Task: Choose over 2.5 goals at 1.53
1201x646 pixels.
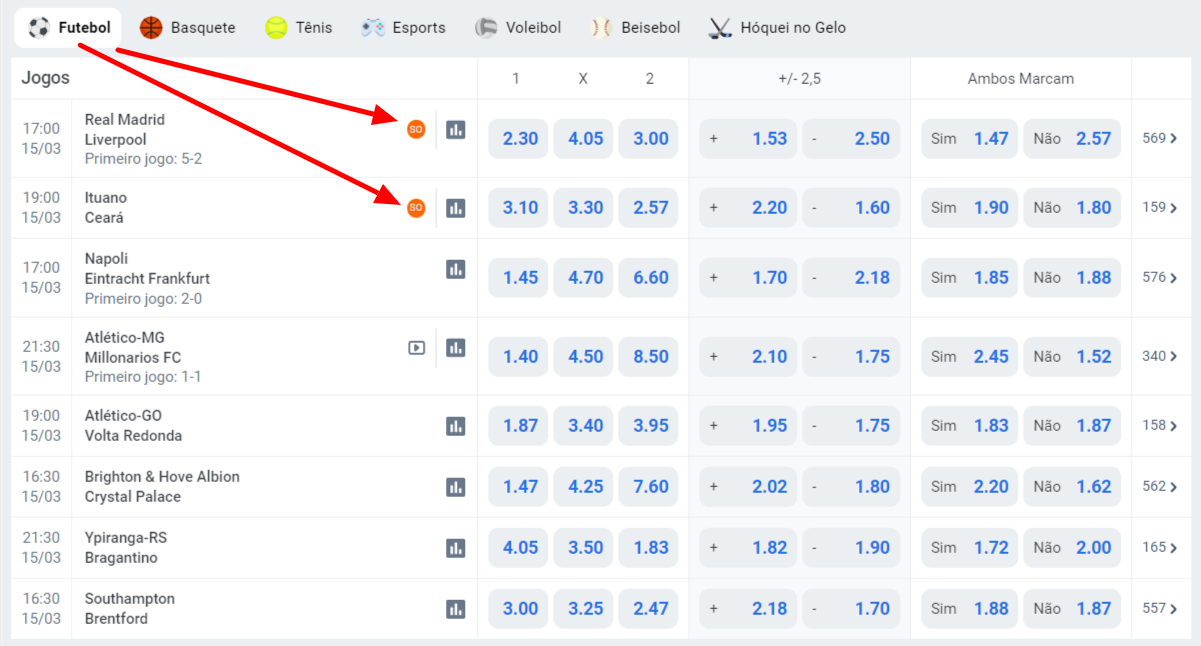Action: [749, 139]
